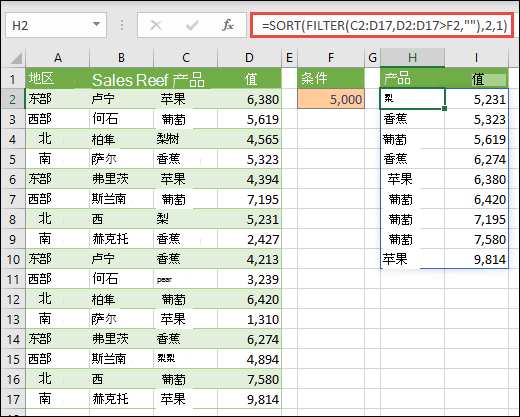The height and width of the screenshot is (417, 520).
Task: Select row 17 header
Action: pos(13,399)
